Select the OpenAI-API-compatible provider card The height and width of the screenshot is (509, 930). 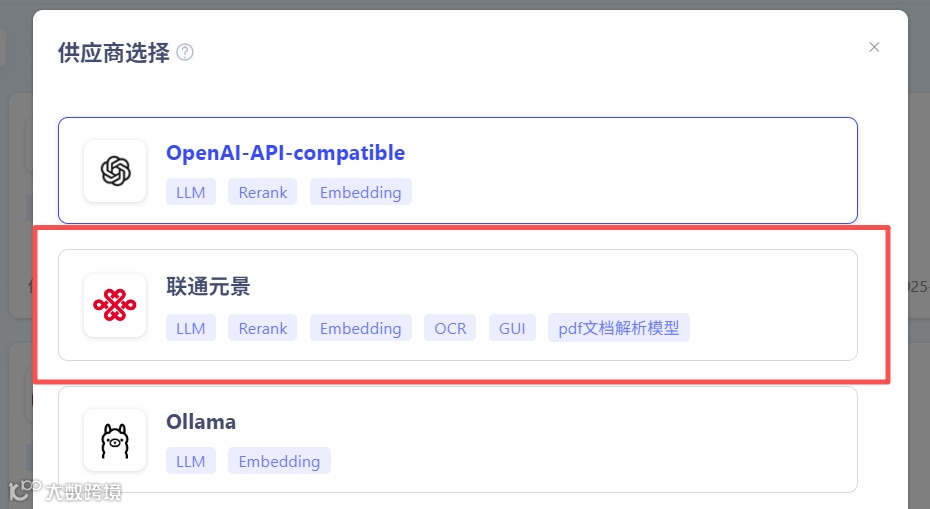(x=458, y=170)
